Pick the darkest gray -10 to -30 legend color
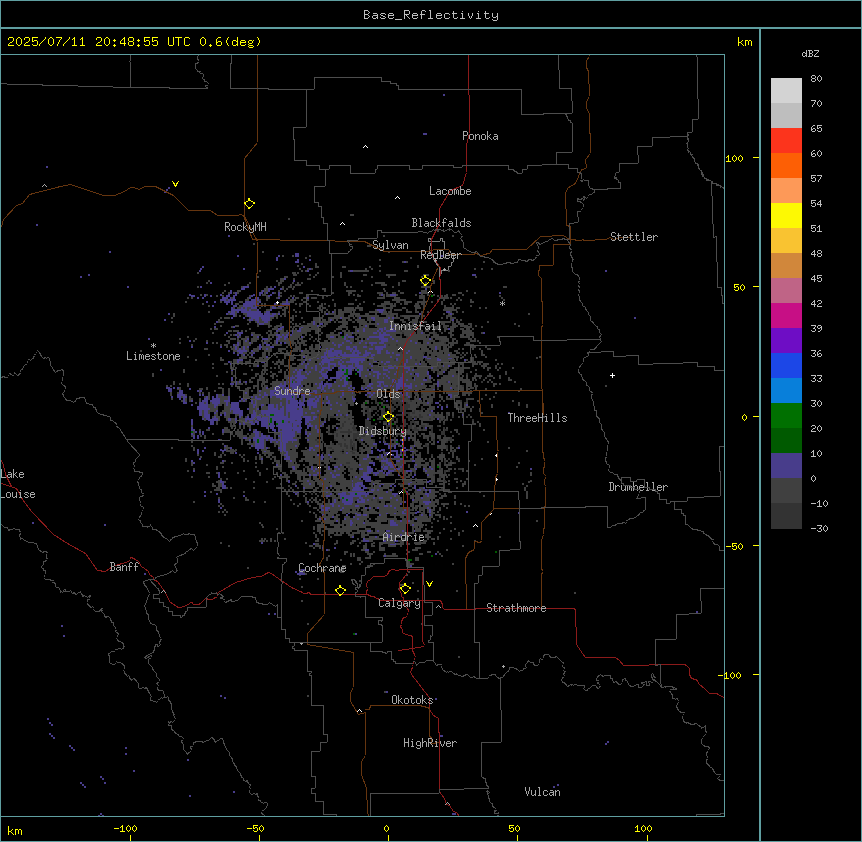The height and width of the screenshot is (842, 862). tap(786, 516)
